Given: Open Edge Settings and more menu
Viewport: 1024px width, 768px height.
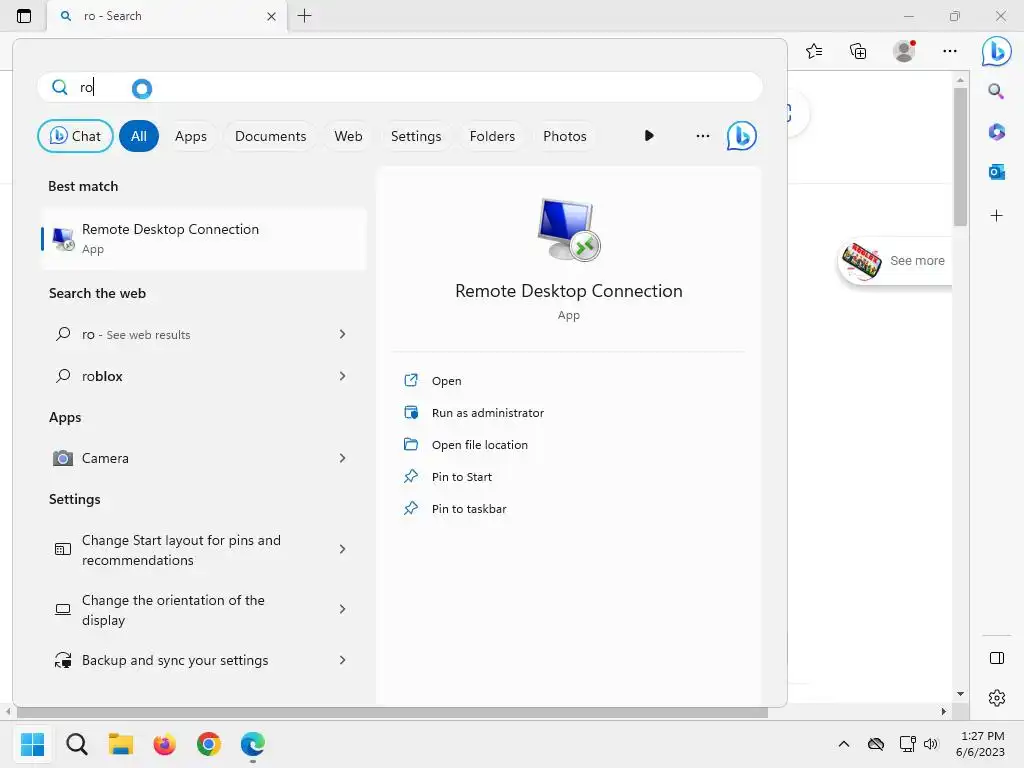Looking at the screenshot, I should pos(950,51).
